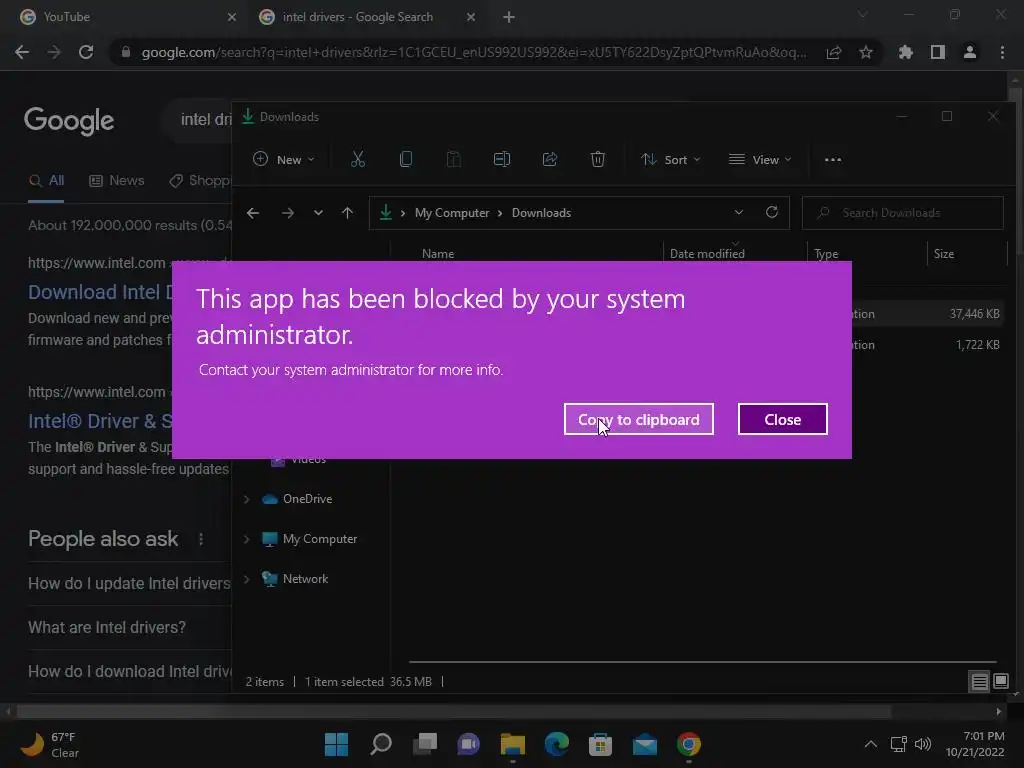The height and width of the screenshot is (768, 1024).
Task: Expand the address bar history dropdown
Action: (739, 213)
